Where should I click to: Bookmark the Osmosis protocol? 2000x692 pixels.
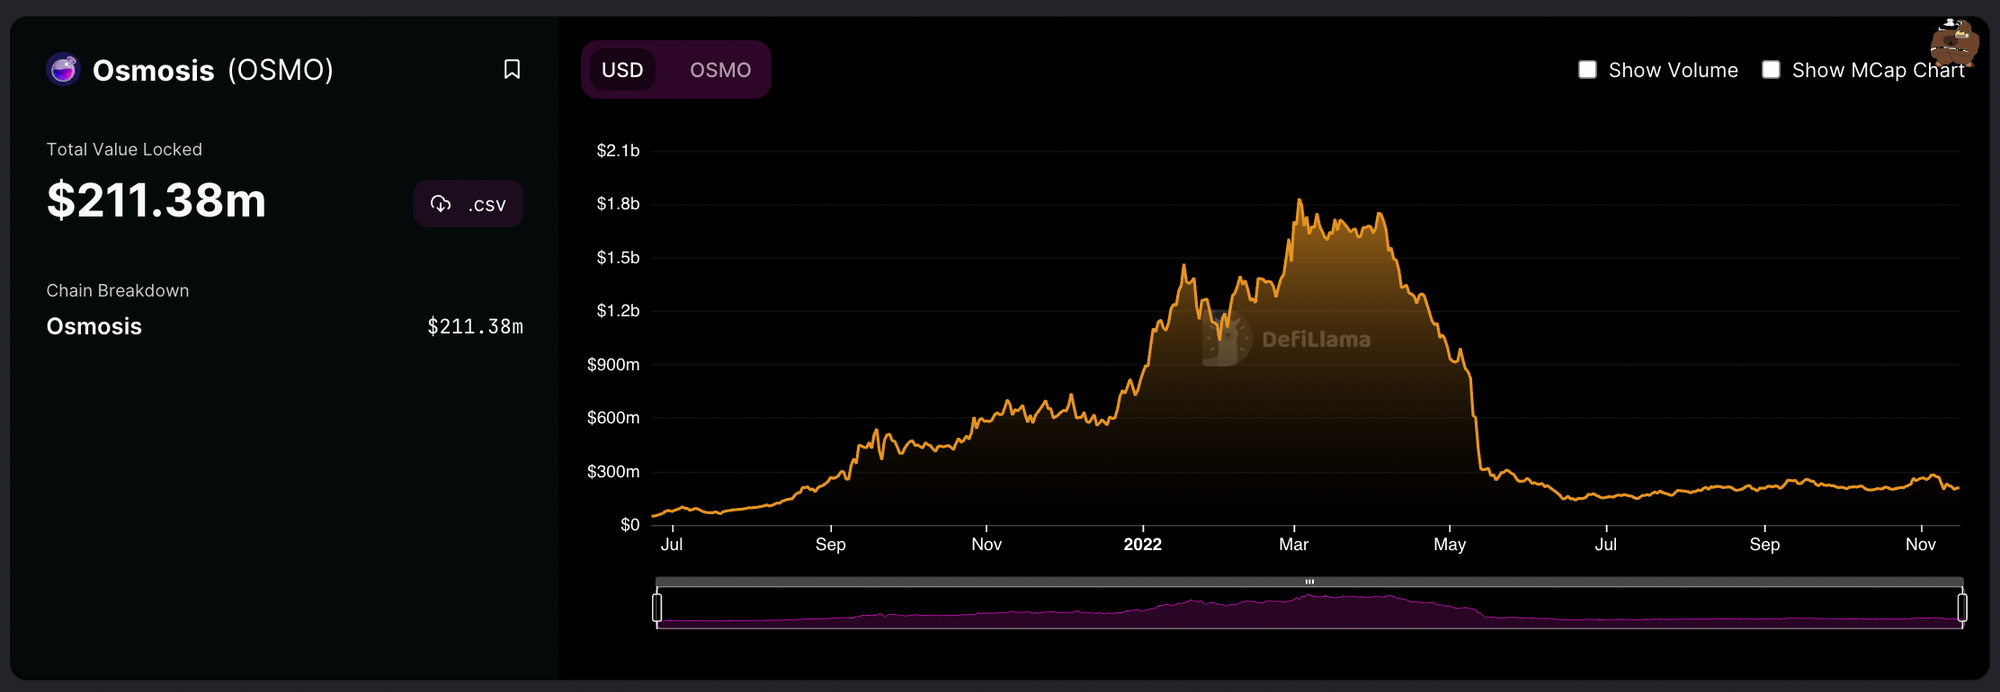[x=512, y=69]
